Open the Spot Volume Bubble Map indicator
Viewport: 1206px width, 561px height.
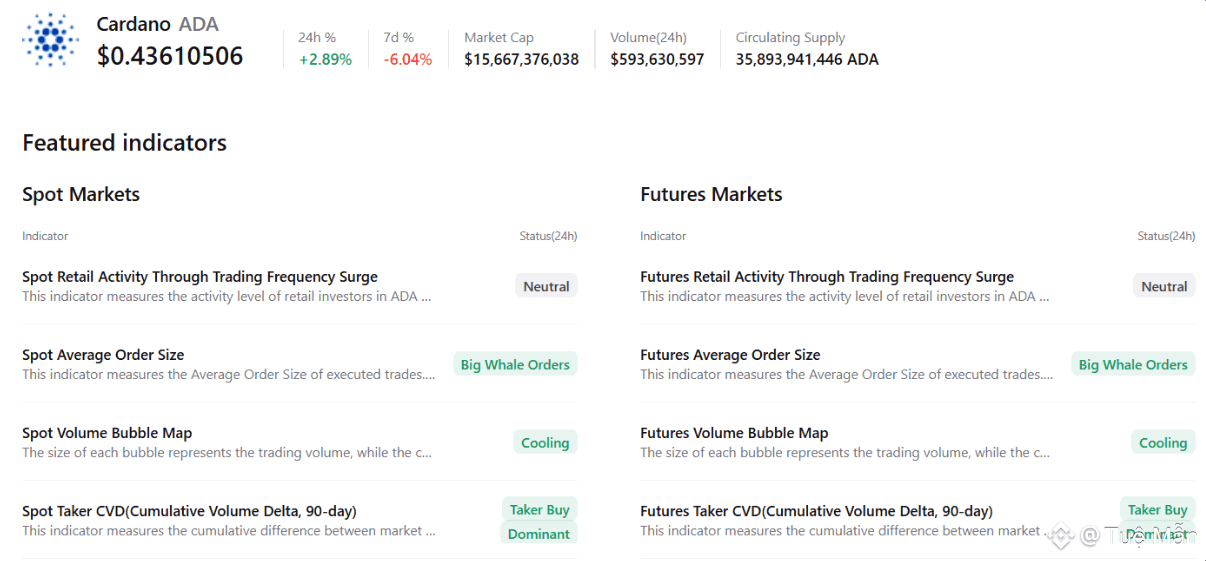pos(107,433)
